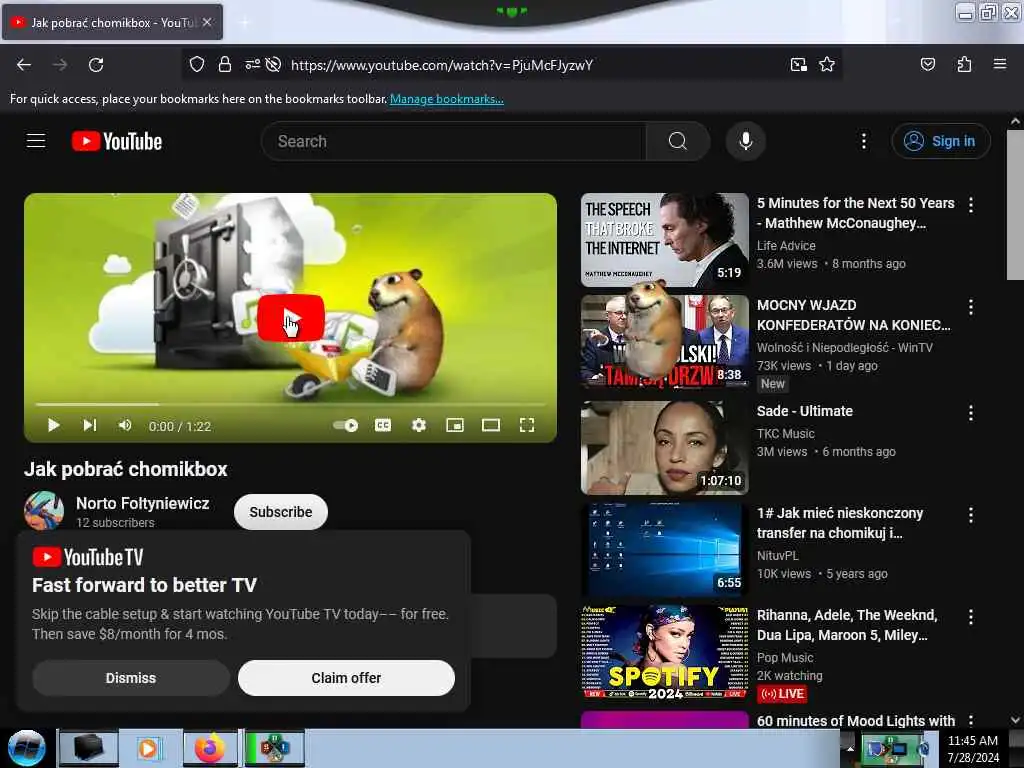
Task: Toggle autoplay switch in player
Action: (345, 425)
